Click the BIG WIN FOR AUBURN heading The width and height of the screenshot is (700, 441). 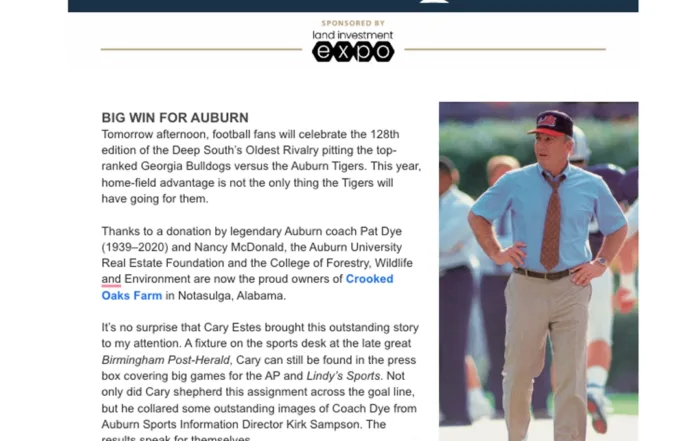(175, 118)
